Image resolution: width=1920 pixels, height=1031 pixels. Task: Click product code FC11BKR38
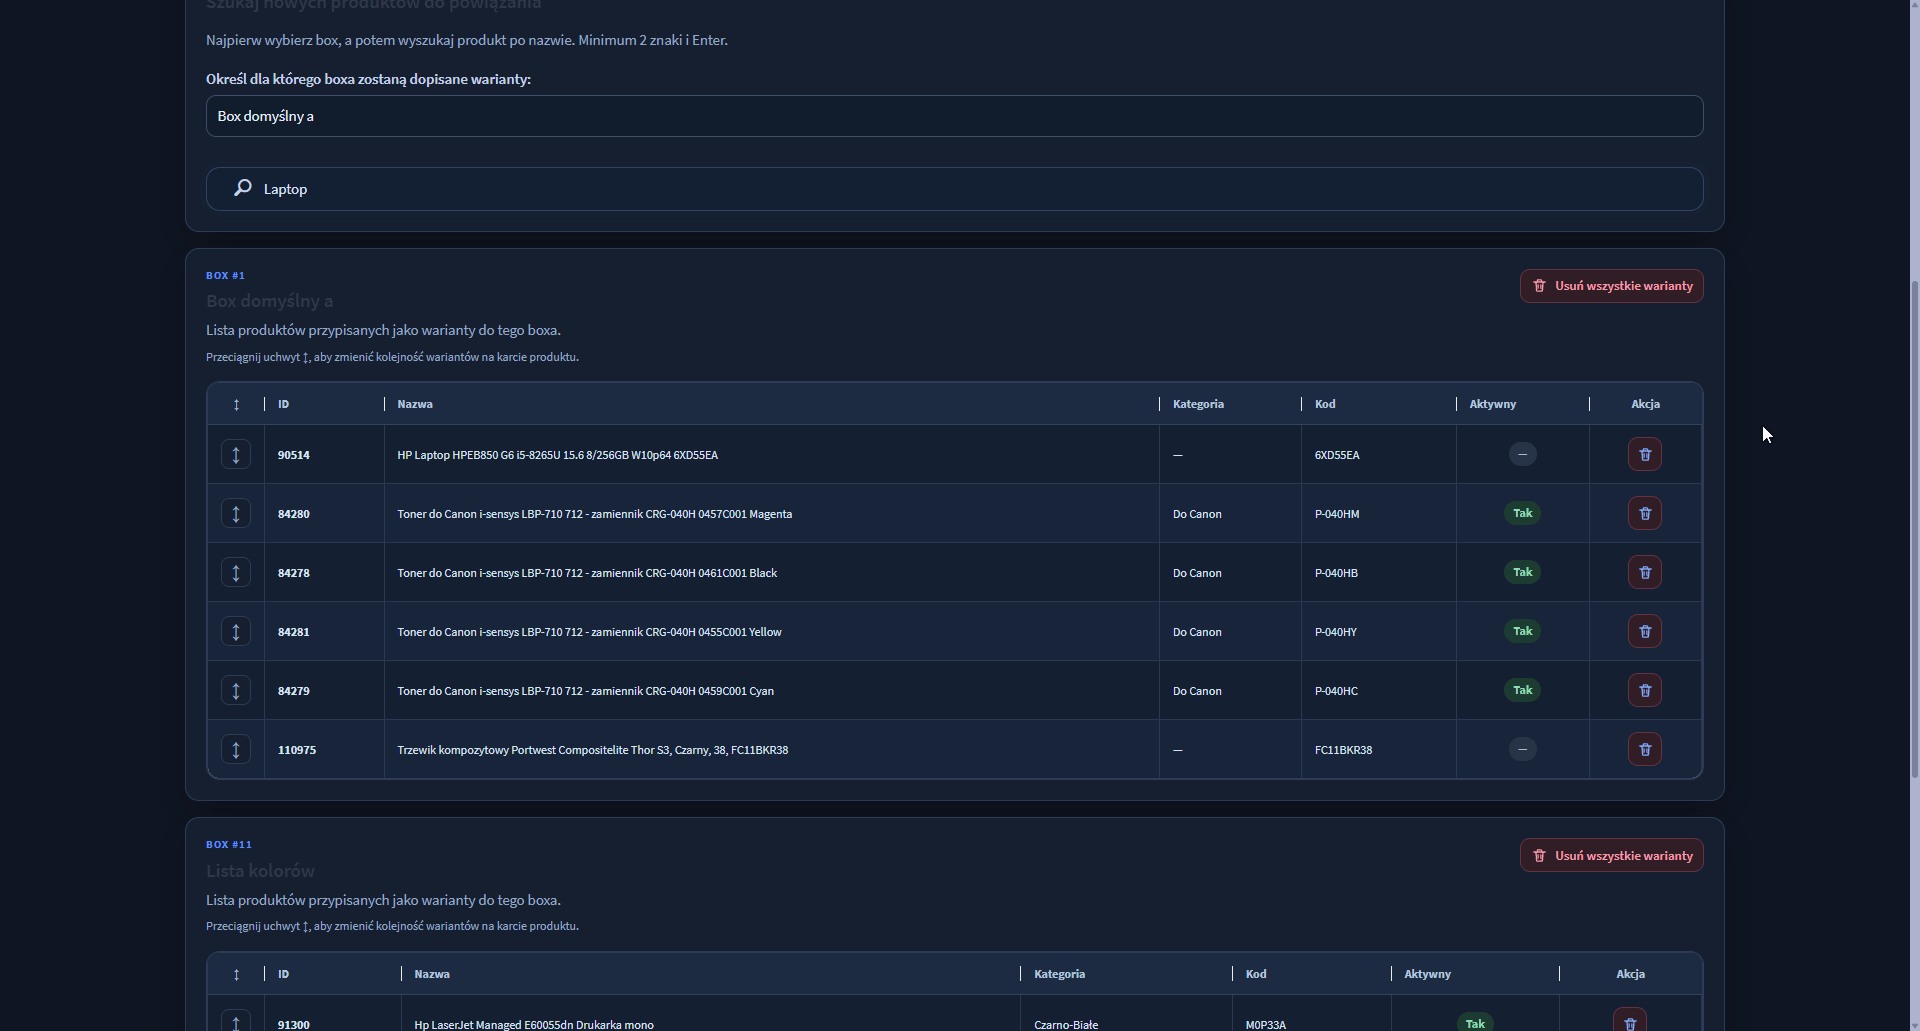point(1343,750)
